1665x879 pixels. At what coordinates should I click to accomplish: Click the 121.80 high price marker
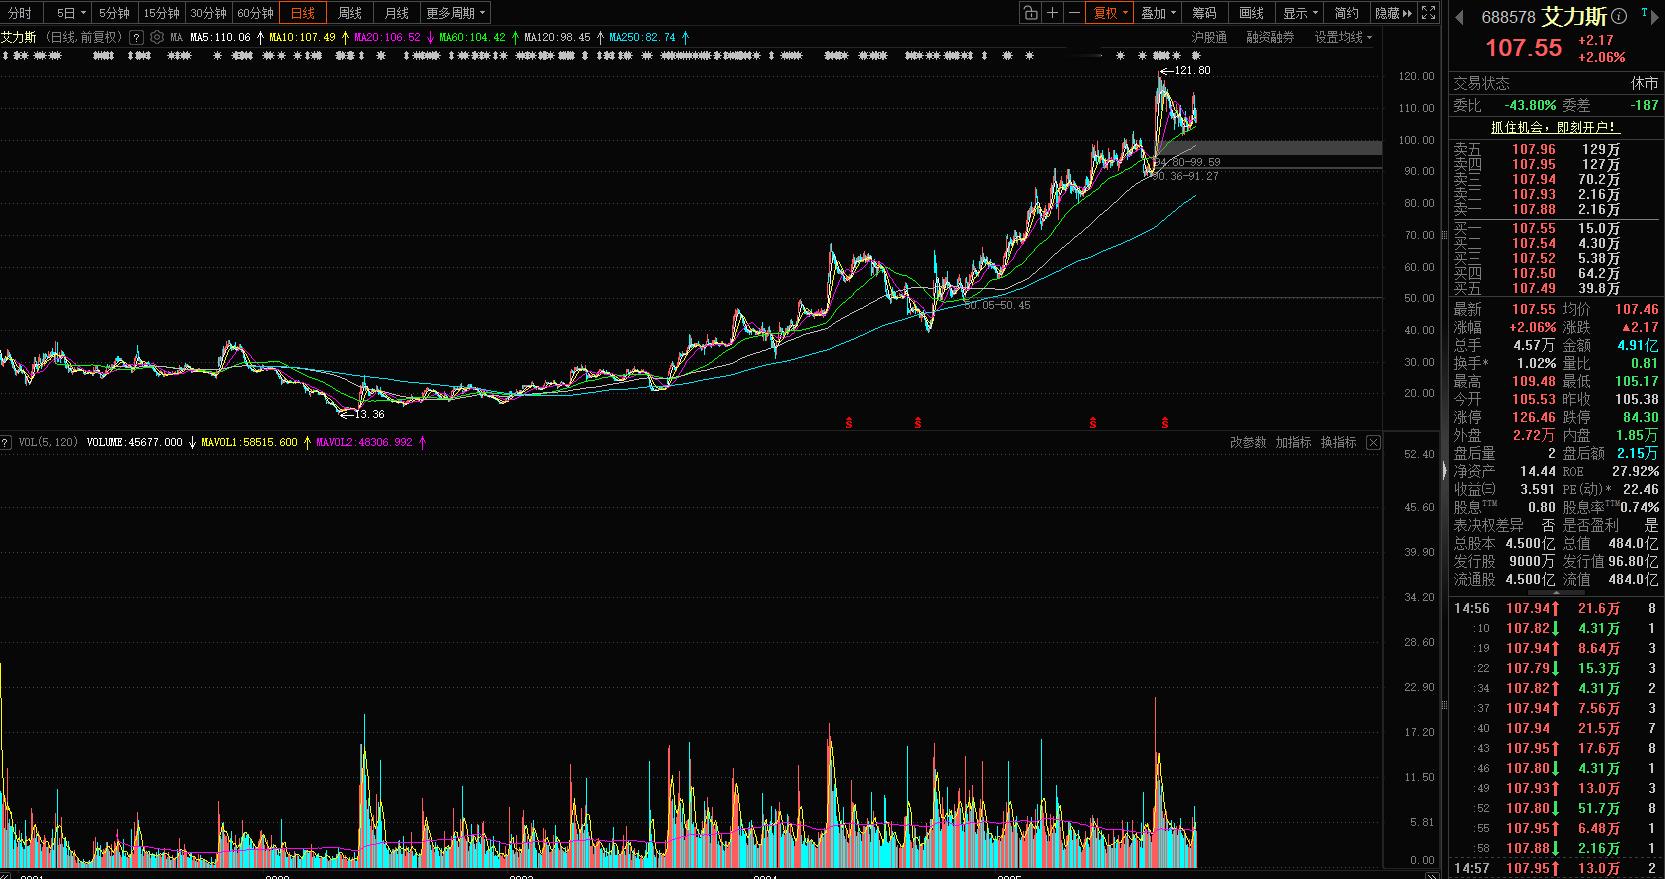tap(1192, 70)
